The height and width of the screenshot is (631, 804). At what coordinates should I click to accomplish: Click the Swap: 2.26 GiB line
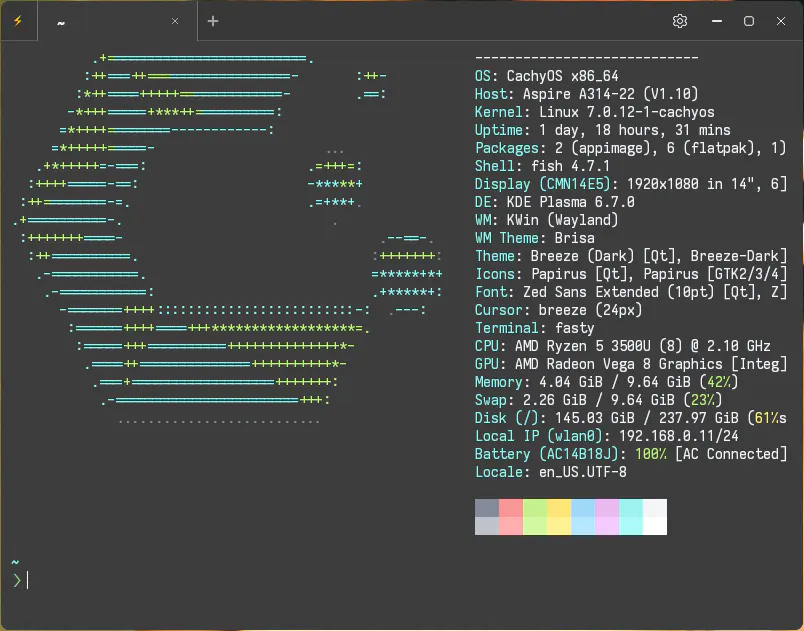click(598, 400)
